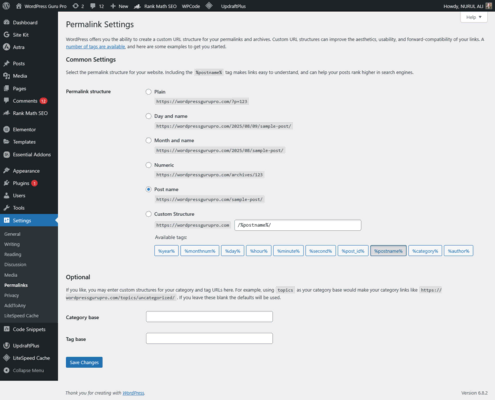Viewport: 495px width, 400px height.
Task: Select Month and name permalink option
Action: (x=148, y=140)
